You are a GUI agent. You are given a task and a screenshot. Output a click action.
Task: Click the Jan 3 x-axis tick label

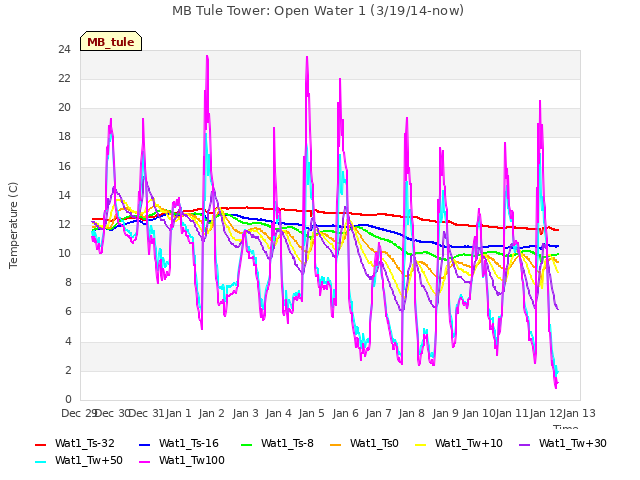245,413
